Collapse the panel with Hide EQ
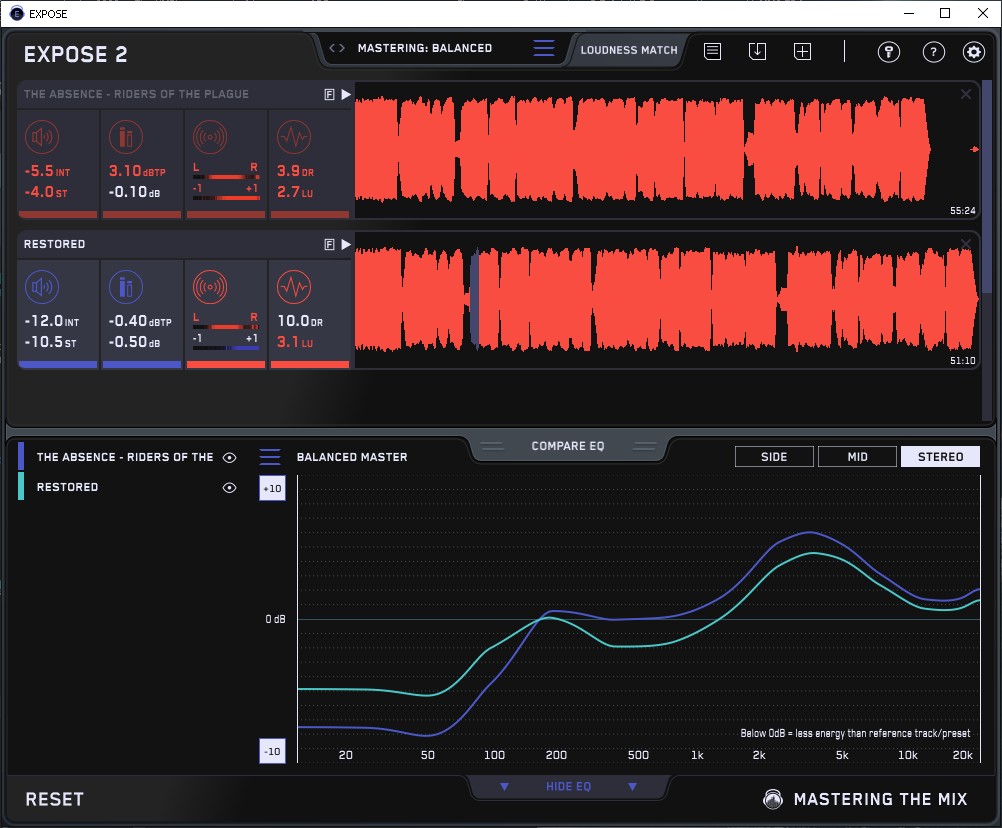Screen dimensions: 1002x828 click(568, 786)
